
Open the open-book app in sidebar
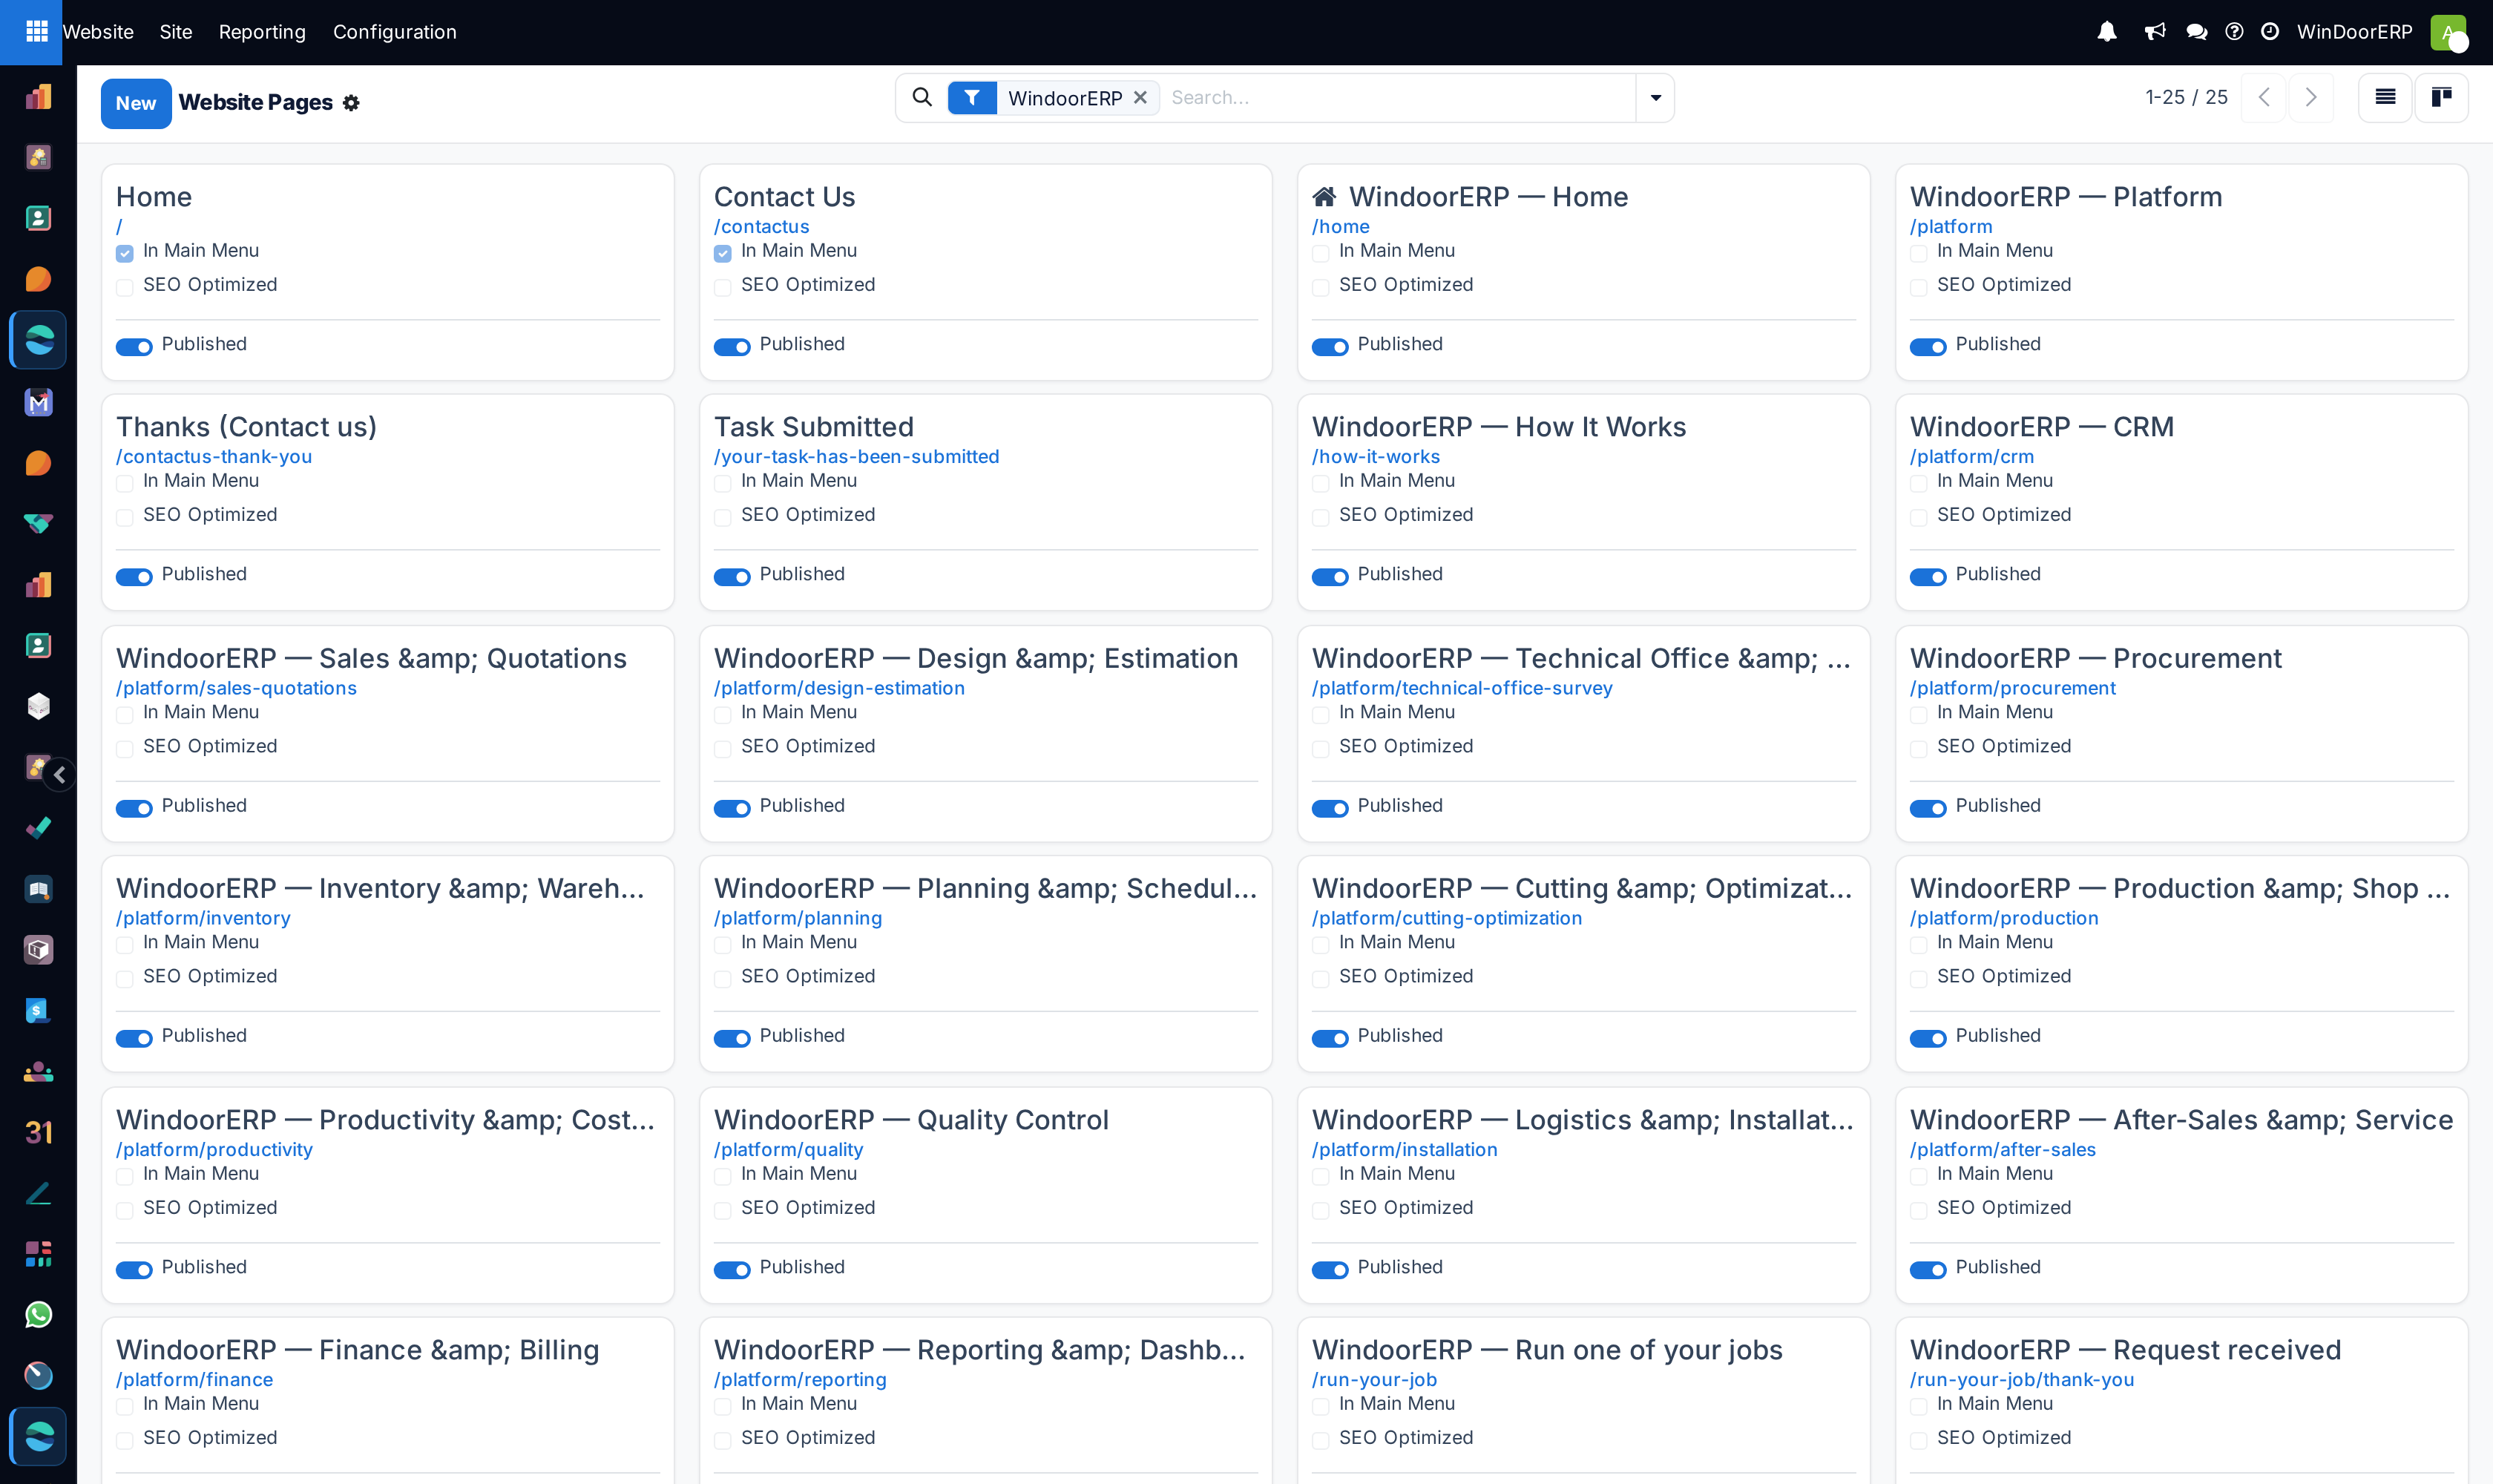[x=38, y=889]
